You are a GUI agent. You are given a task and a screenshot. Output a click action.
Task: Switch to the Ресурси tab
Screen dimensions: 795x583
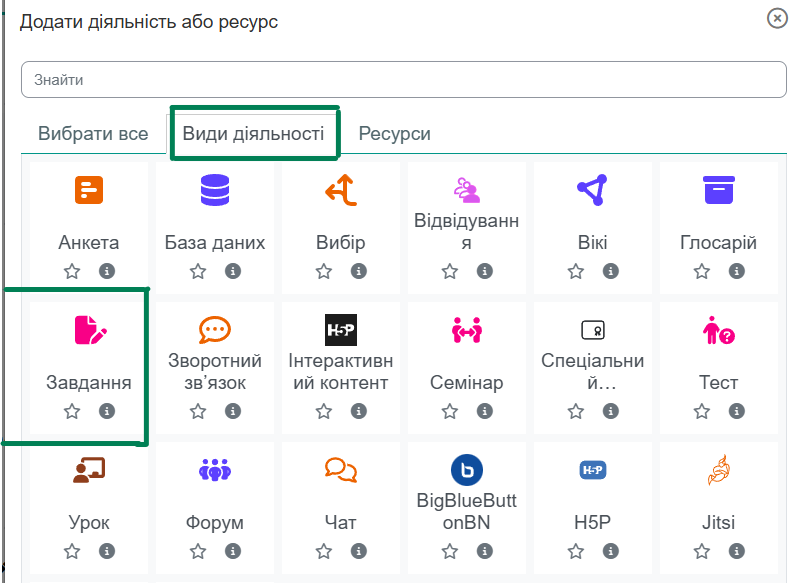click(395, 134)
